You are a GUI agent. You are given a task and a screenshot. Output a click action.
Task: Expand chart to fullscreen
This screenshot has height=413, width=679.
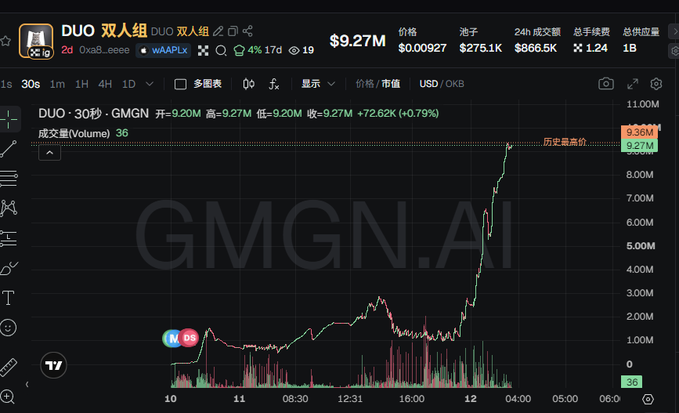[x=633, y=84]
